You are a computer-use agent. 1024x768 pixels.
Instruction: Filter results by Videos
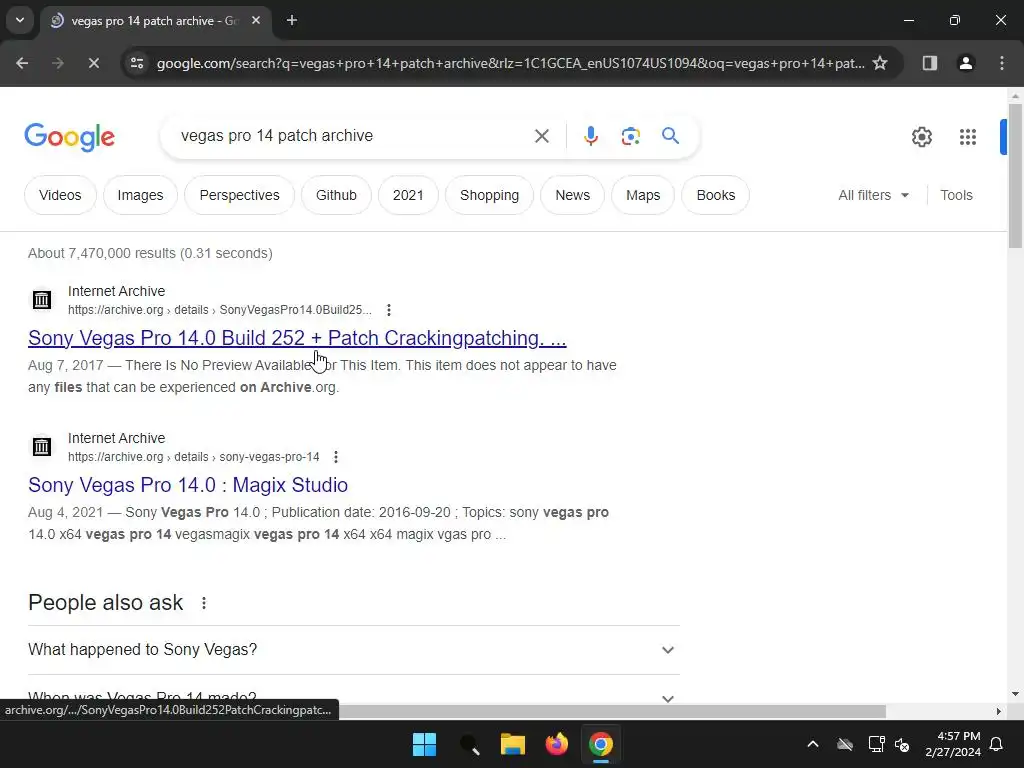coord(60,195)
